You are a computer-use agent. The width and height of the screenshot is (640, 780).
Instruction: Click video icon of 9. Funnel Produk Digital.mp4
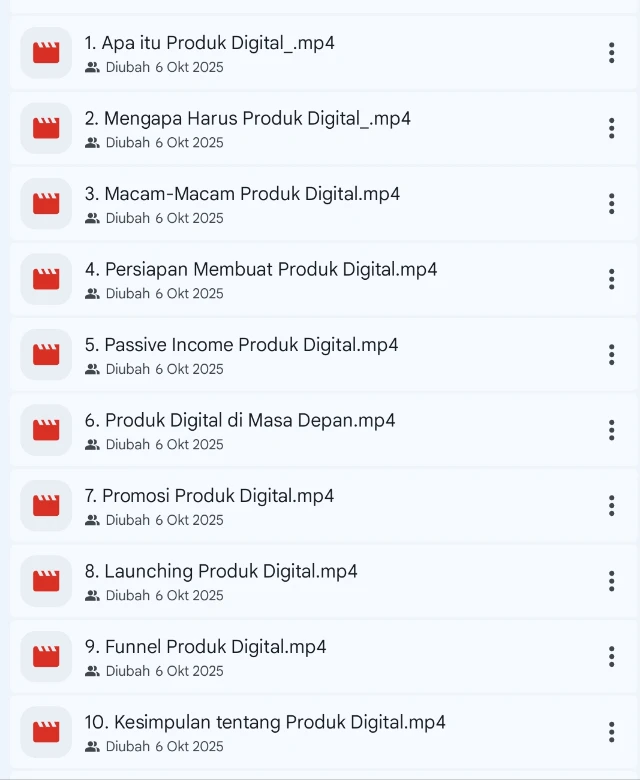[46, 657]
